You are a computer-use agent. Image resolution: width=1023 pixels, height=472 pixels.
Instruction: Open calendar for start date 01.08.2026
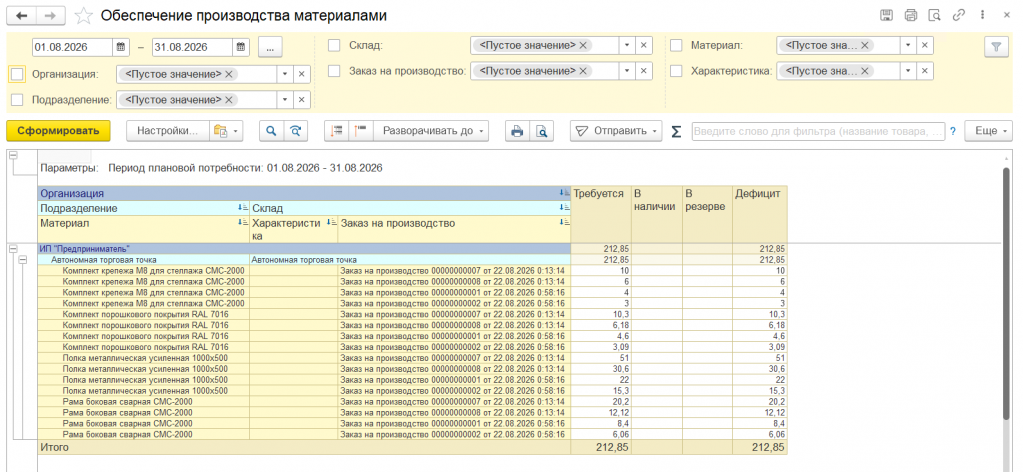(x=121, y=47)
